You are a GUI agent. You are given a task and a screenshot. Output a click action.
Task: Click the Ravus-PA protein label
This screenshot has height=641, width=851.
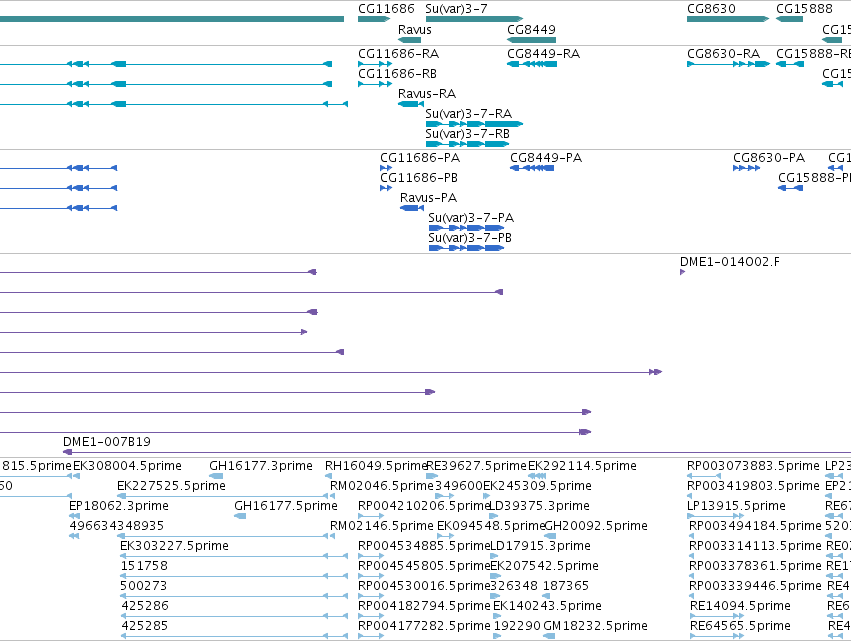point(428,198)
